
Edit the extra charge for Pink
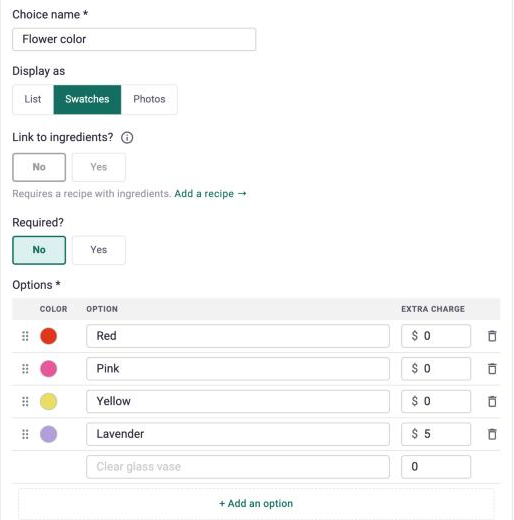436,369
